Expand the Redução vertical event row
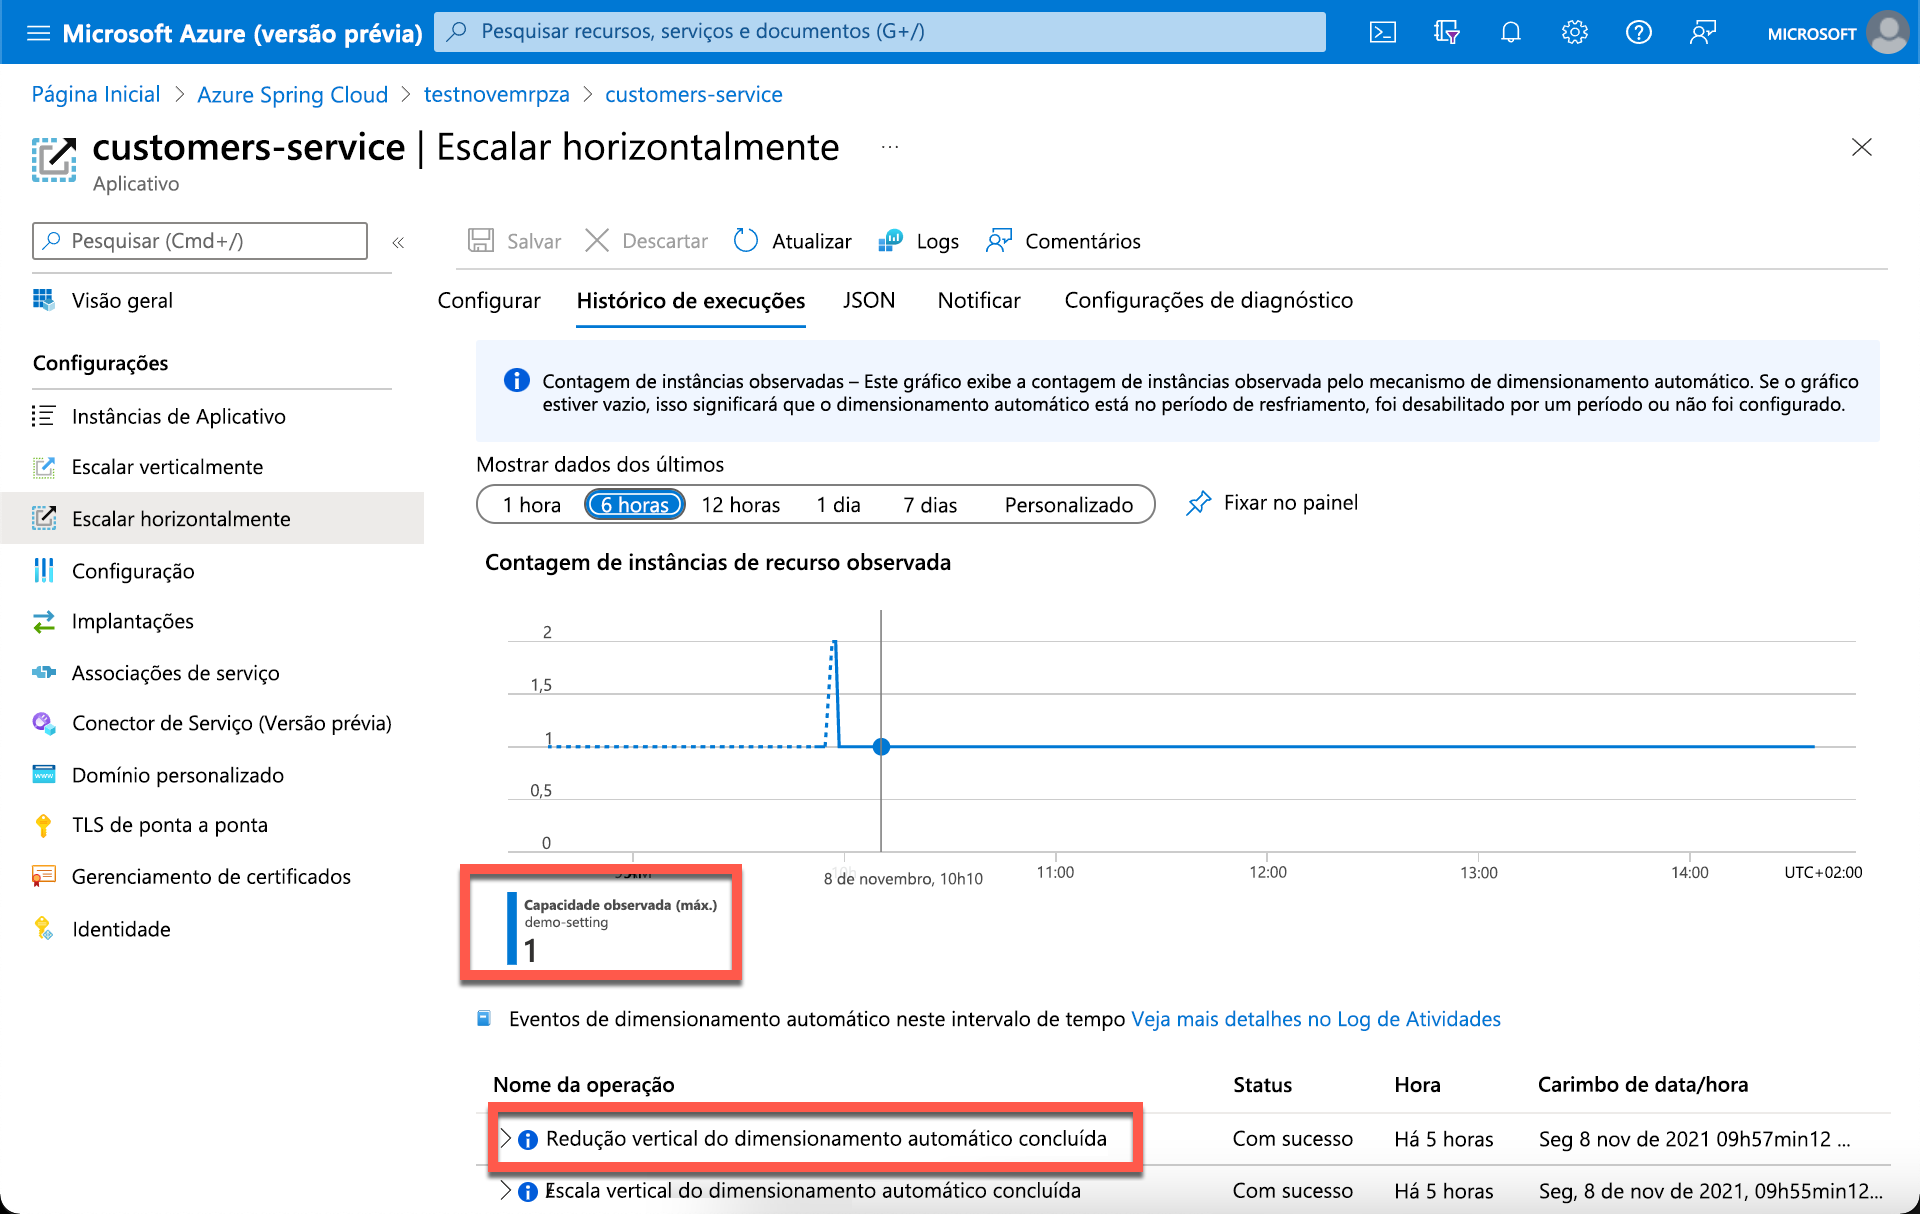This screenshot has width=1920, height=1214. pos(506,1138)
